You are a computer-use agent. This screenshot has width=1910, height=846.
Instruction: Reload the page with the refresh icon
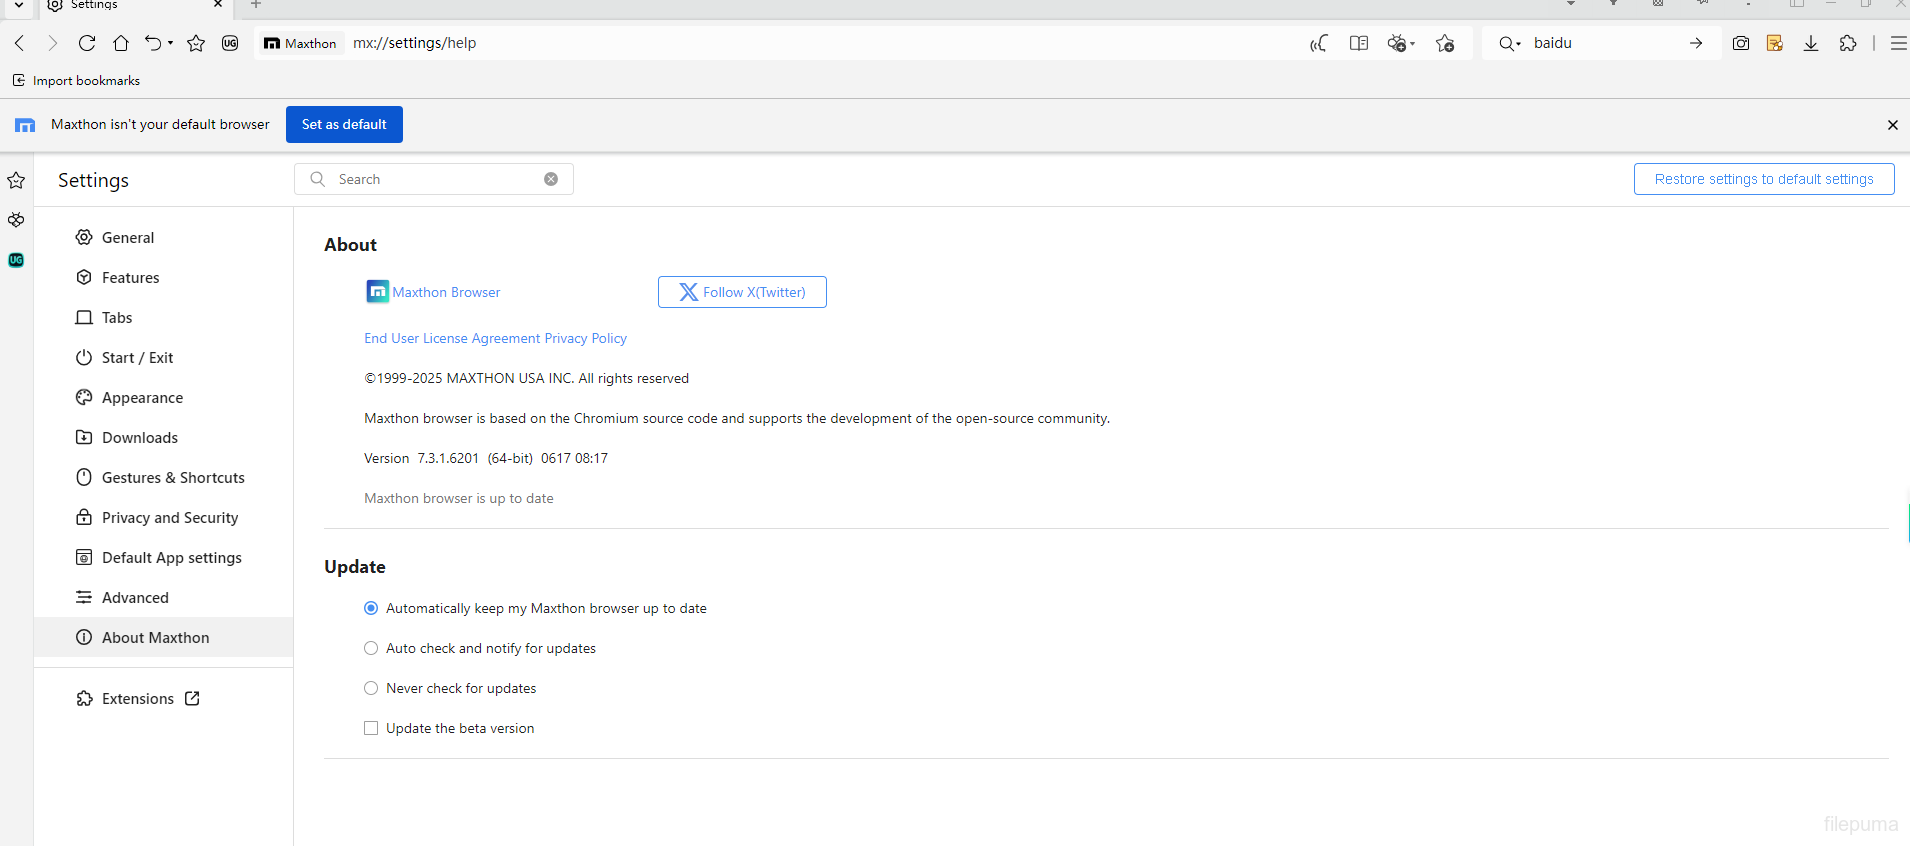click(x=87, y=43)
